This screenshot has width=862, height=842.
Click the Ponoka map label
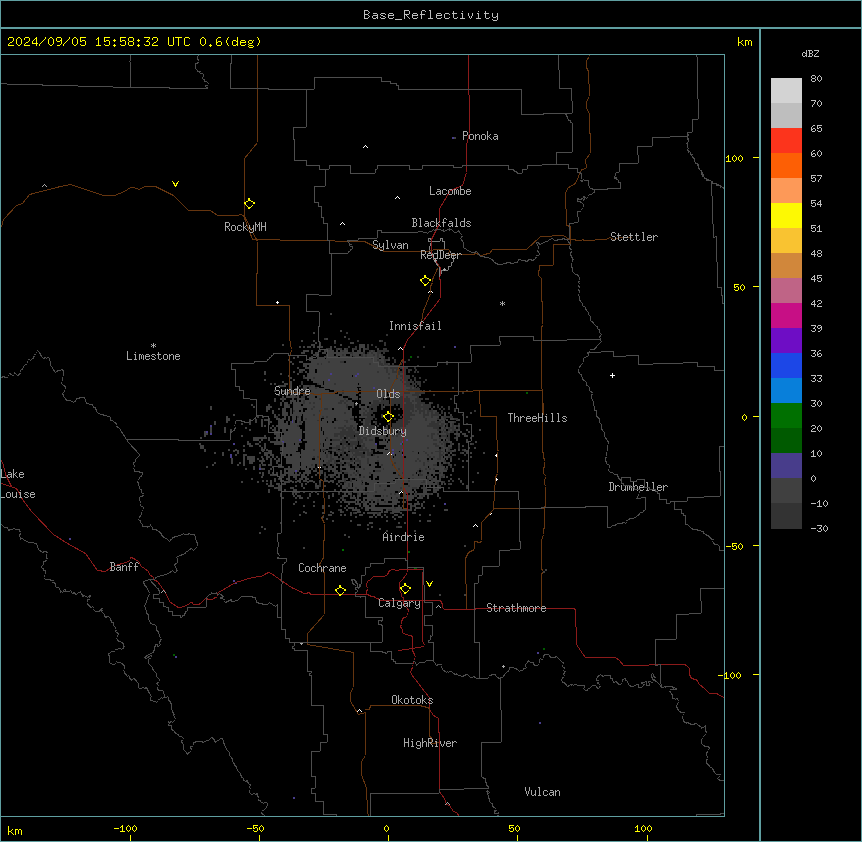point(480,136)
